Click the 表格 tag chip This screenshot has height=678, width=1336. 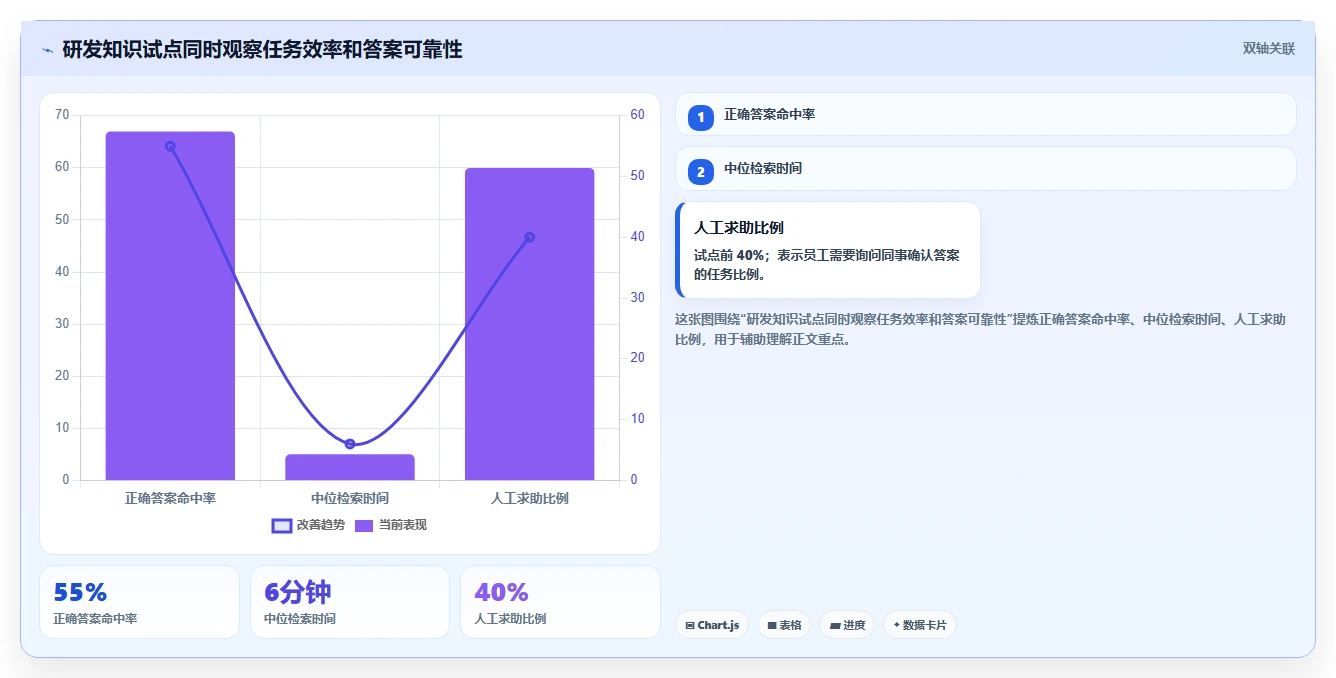click(x=784, y=625)
